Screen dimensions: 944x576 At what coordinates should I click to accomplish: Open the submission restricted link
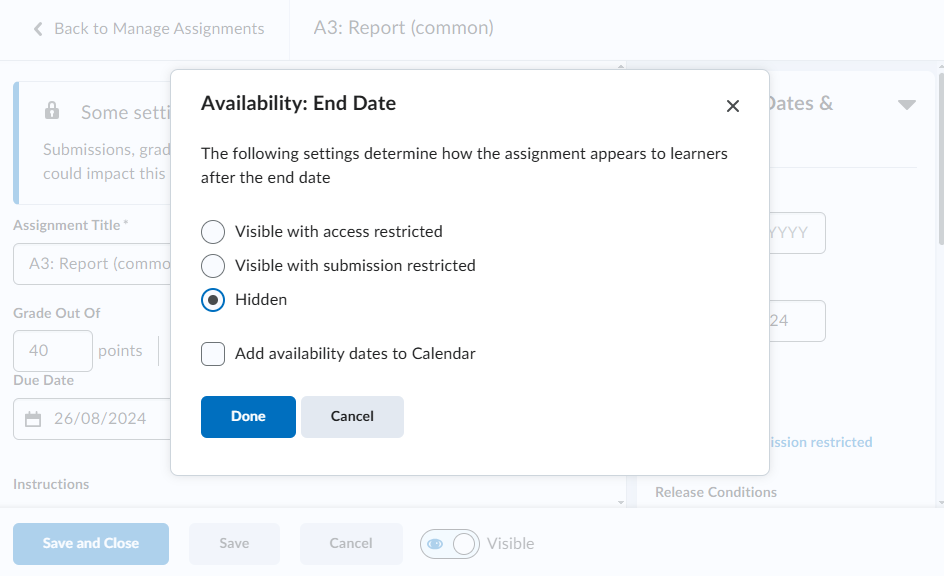tap(820, 442)
